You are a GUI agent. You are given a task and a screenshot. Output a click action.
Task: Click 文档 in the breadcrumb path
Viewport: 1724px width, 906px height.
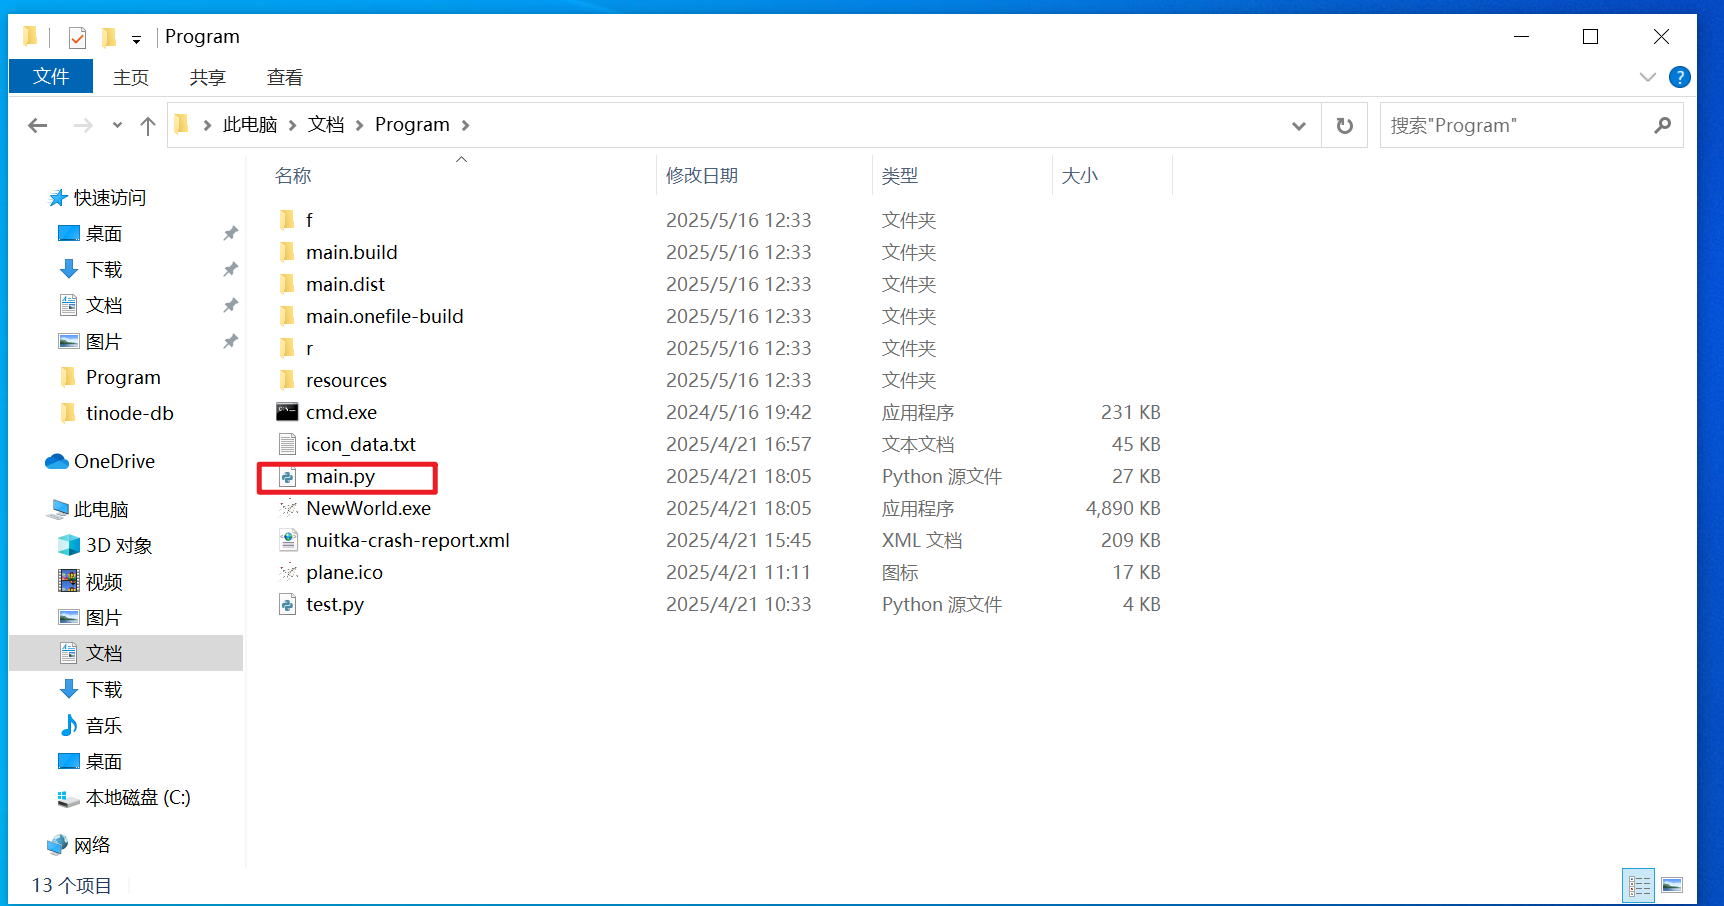pyautogui.click(x=326, y=124)
